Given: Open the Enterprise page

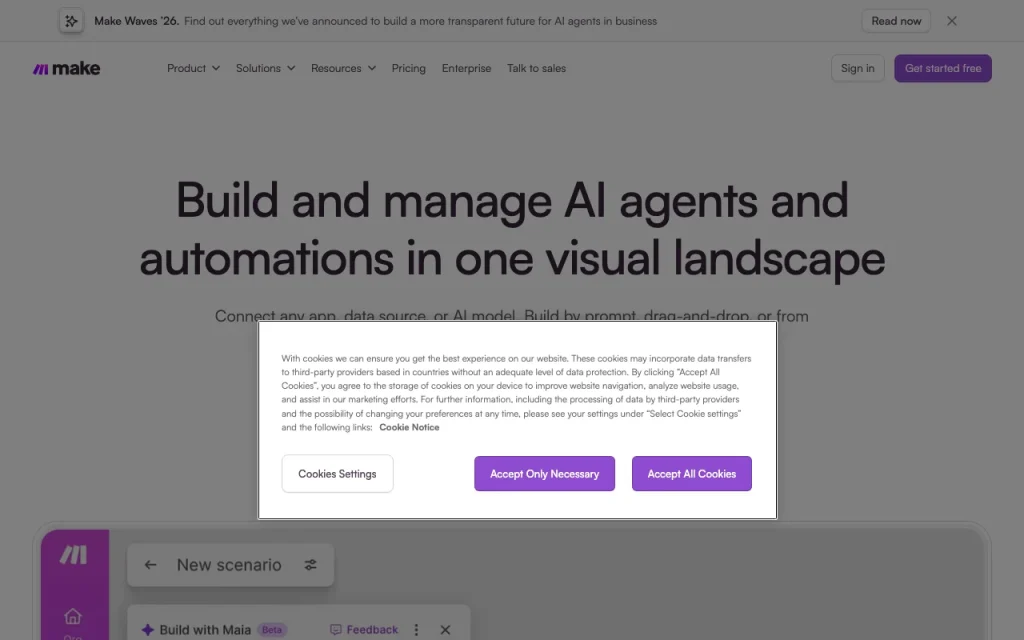Looking at the screenshot, I should pos(466,68).
